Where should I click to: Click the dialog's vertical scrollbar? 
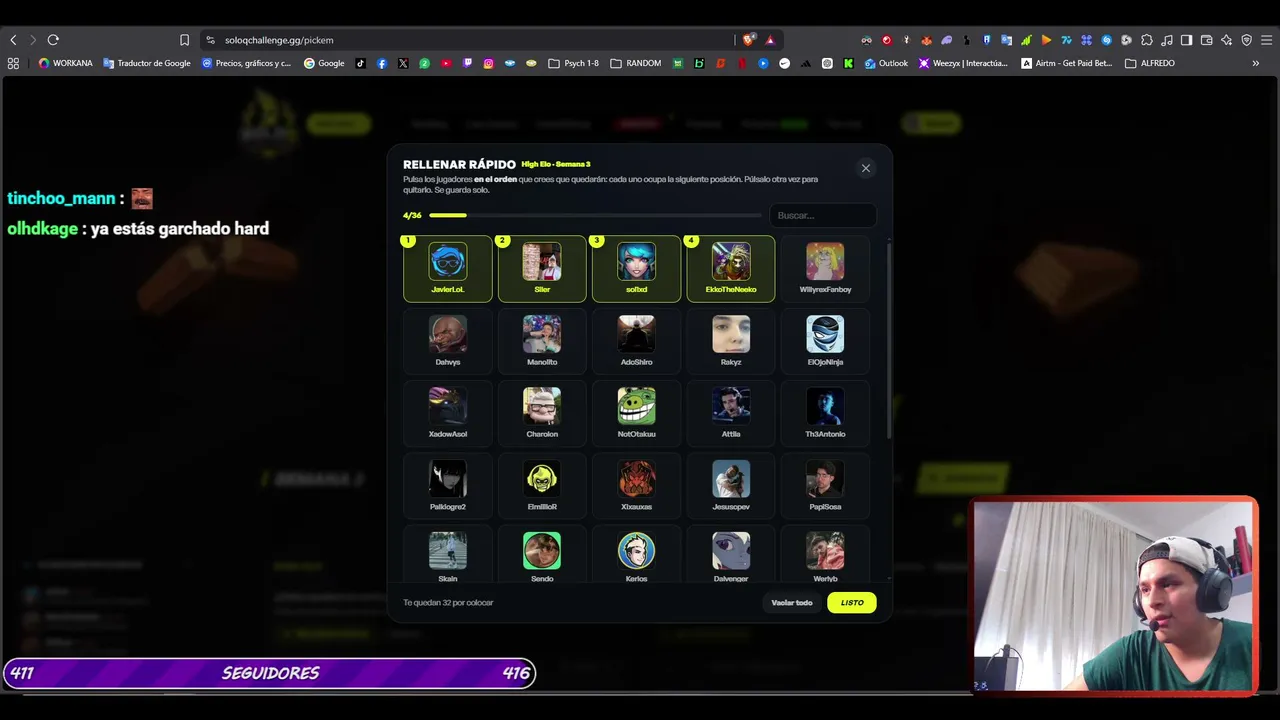pyautogui.click(x=888, y=340)
